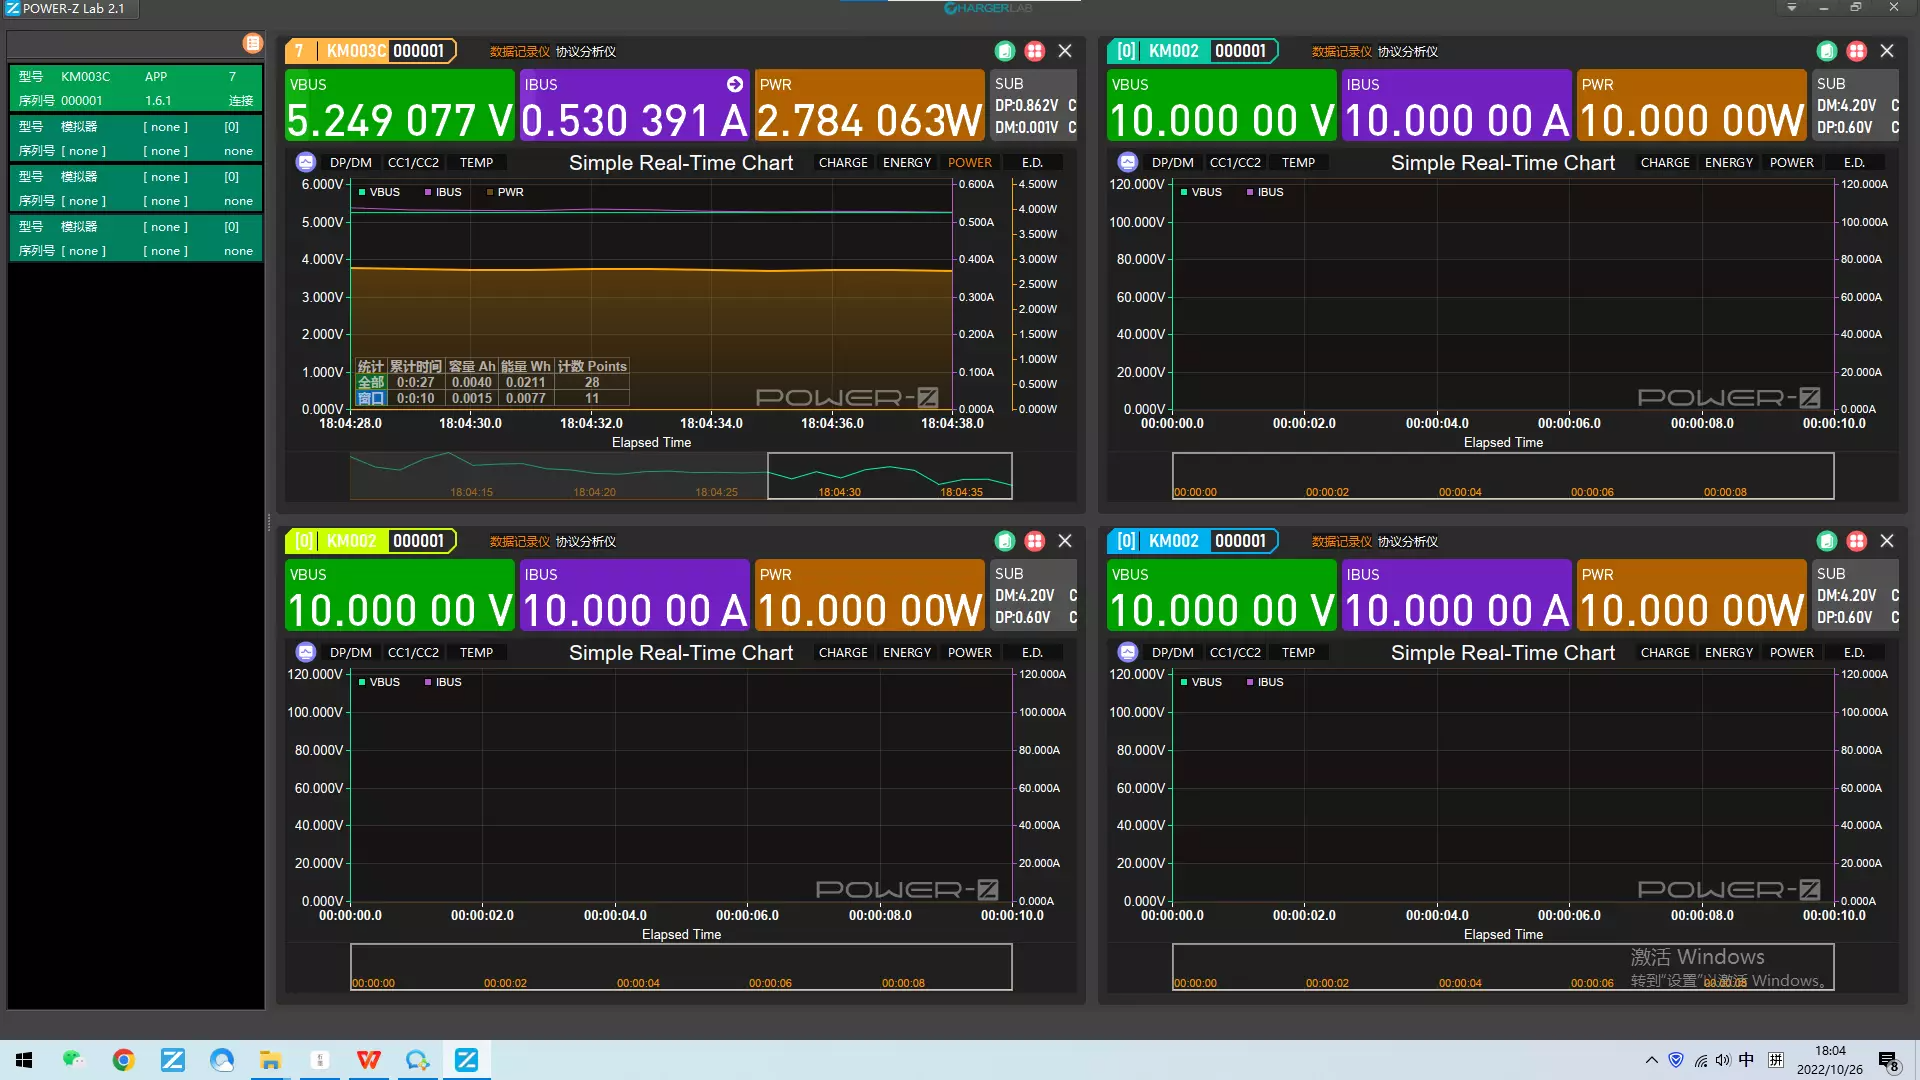
Task: Click the red grid icon in top-right KM002 panel
Action: pyautogui.click(x=1857, y=51)
